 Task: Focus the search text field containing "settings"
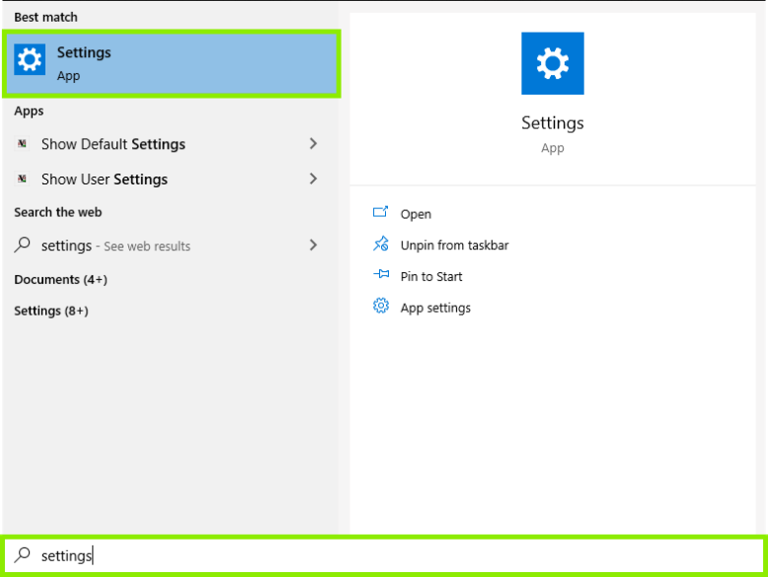pyautogui.click(x=400, y=555)
